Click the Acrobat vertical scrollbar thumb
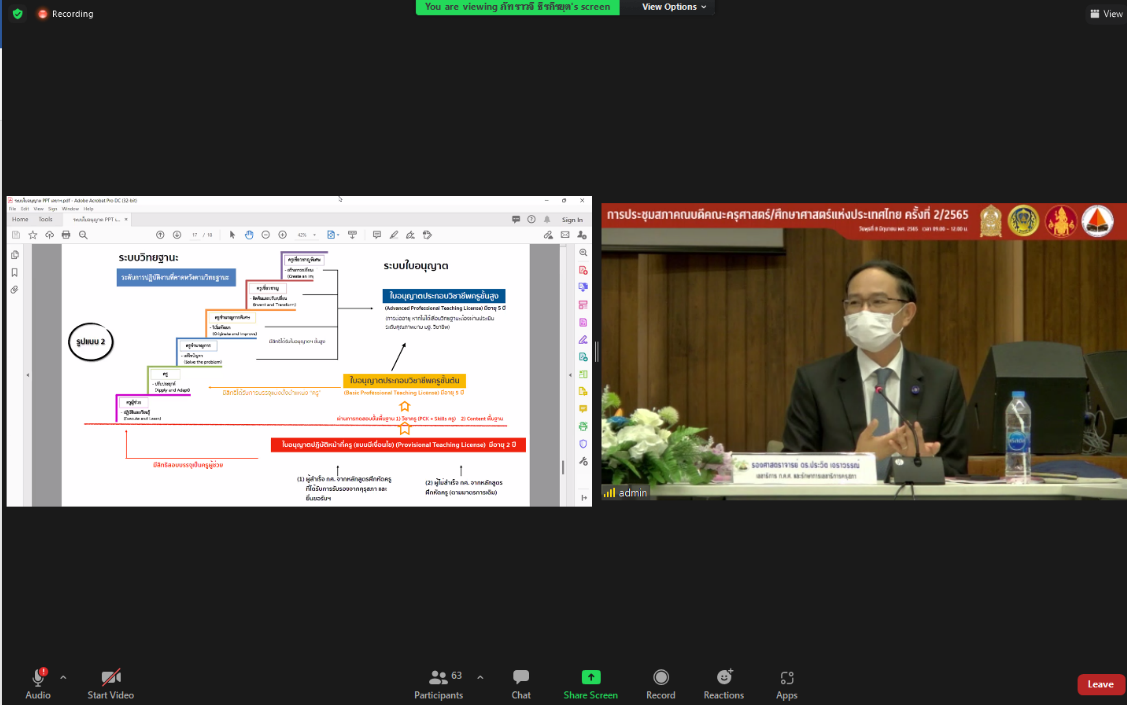 coord(563,467)
